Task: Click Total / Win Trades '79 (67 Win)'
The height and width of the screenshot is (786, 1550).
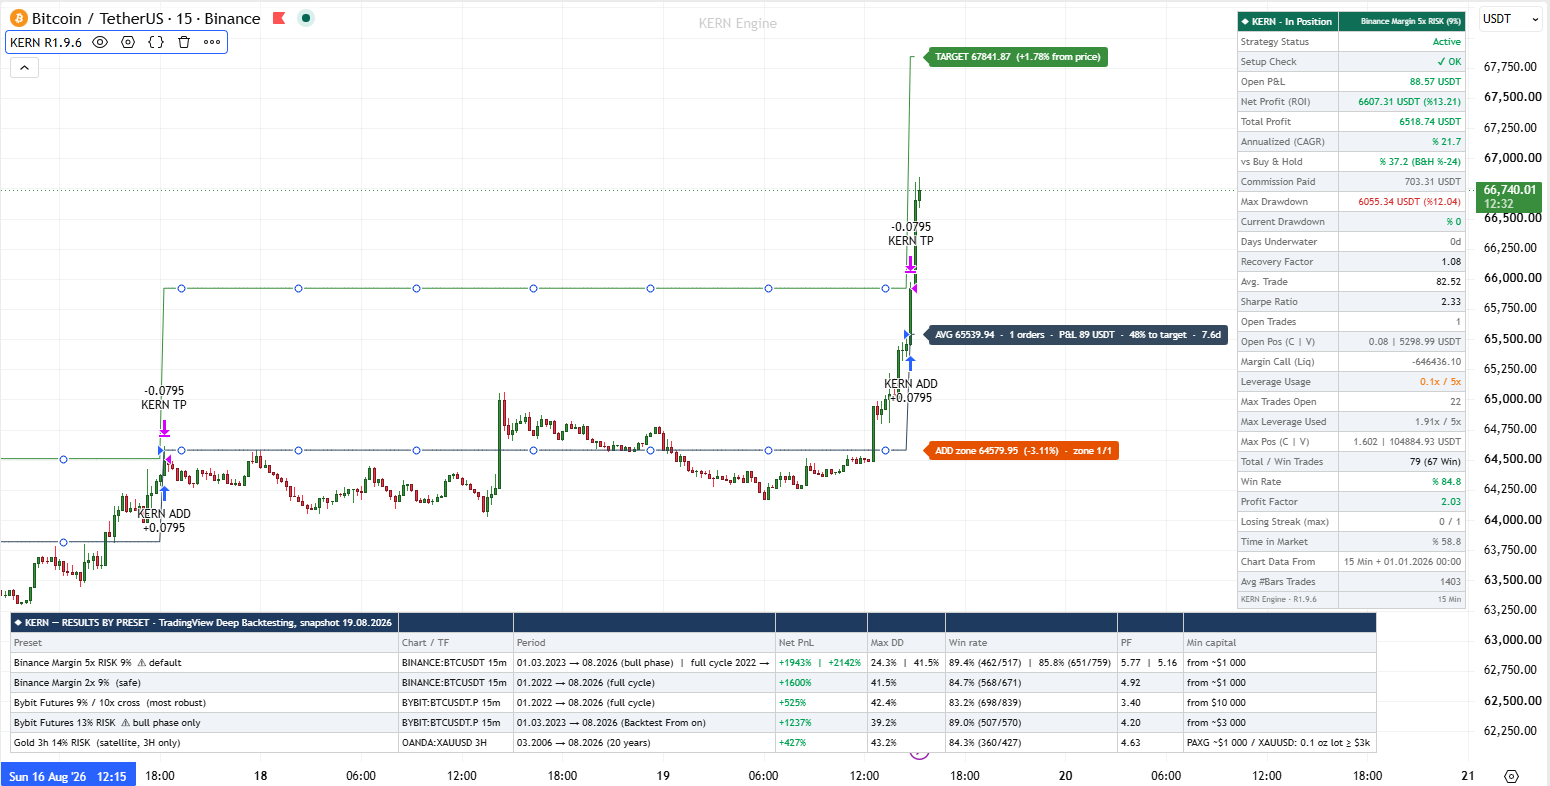Action: [1434, 462]
